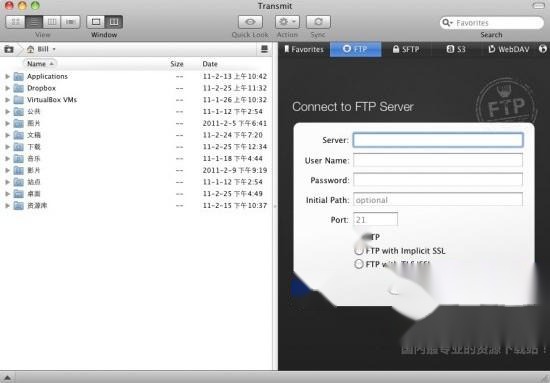The image size is (550, 383).
Task: Expand the Dropbox folder
Action: coord(7,88)
